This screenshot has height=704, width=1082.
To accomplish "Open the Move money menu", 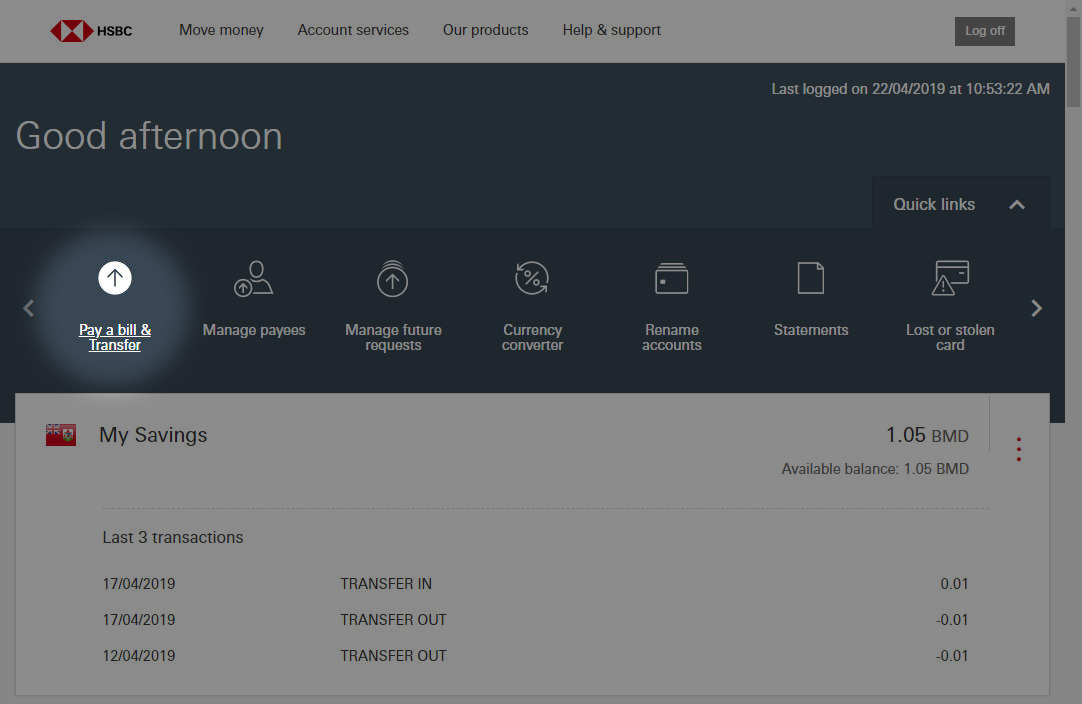I will tap(221, 30).
